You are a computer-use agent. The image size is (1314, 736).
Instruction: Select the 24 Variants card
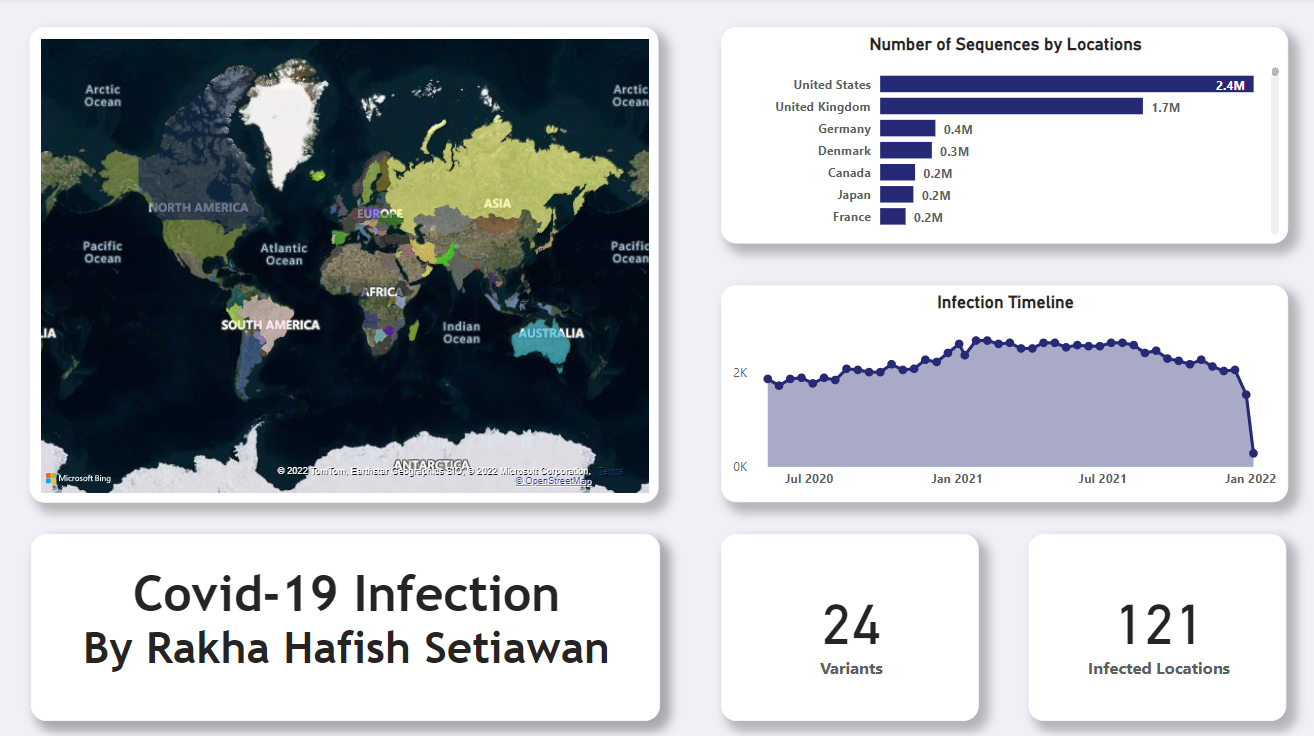coord(851,628)
